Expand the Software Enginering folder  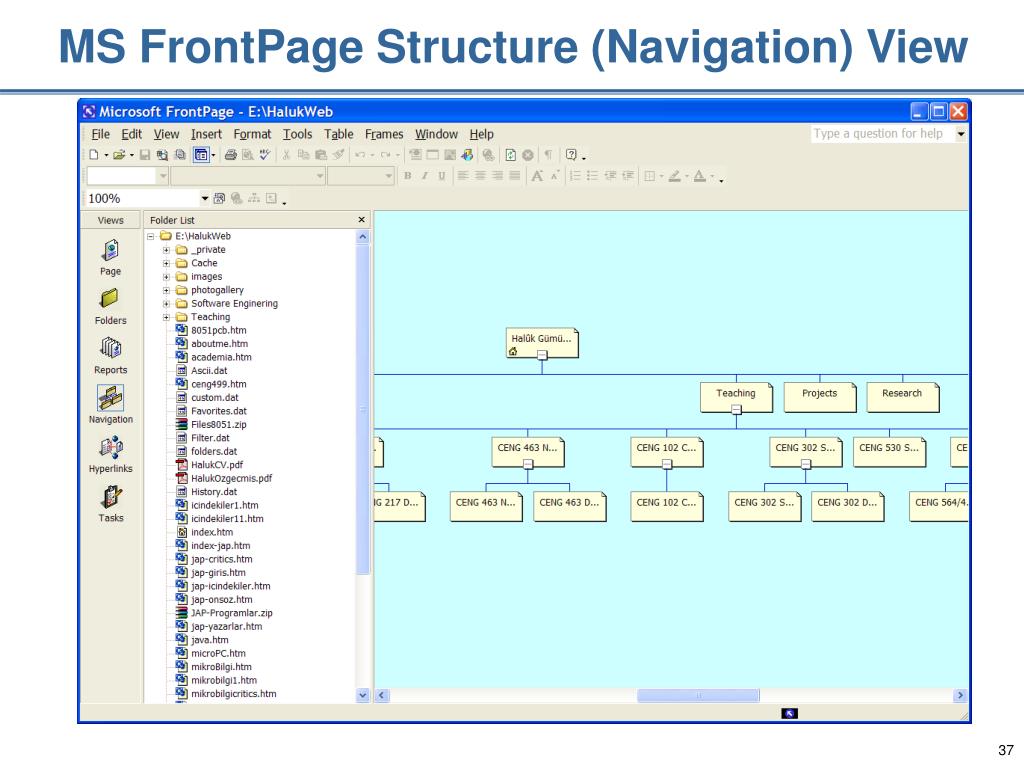pyautogui.click(x=167, y=304)
